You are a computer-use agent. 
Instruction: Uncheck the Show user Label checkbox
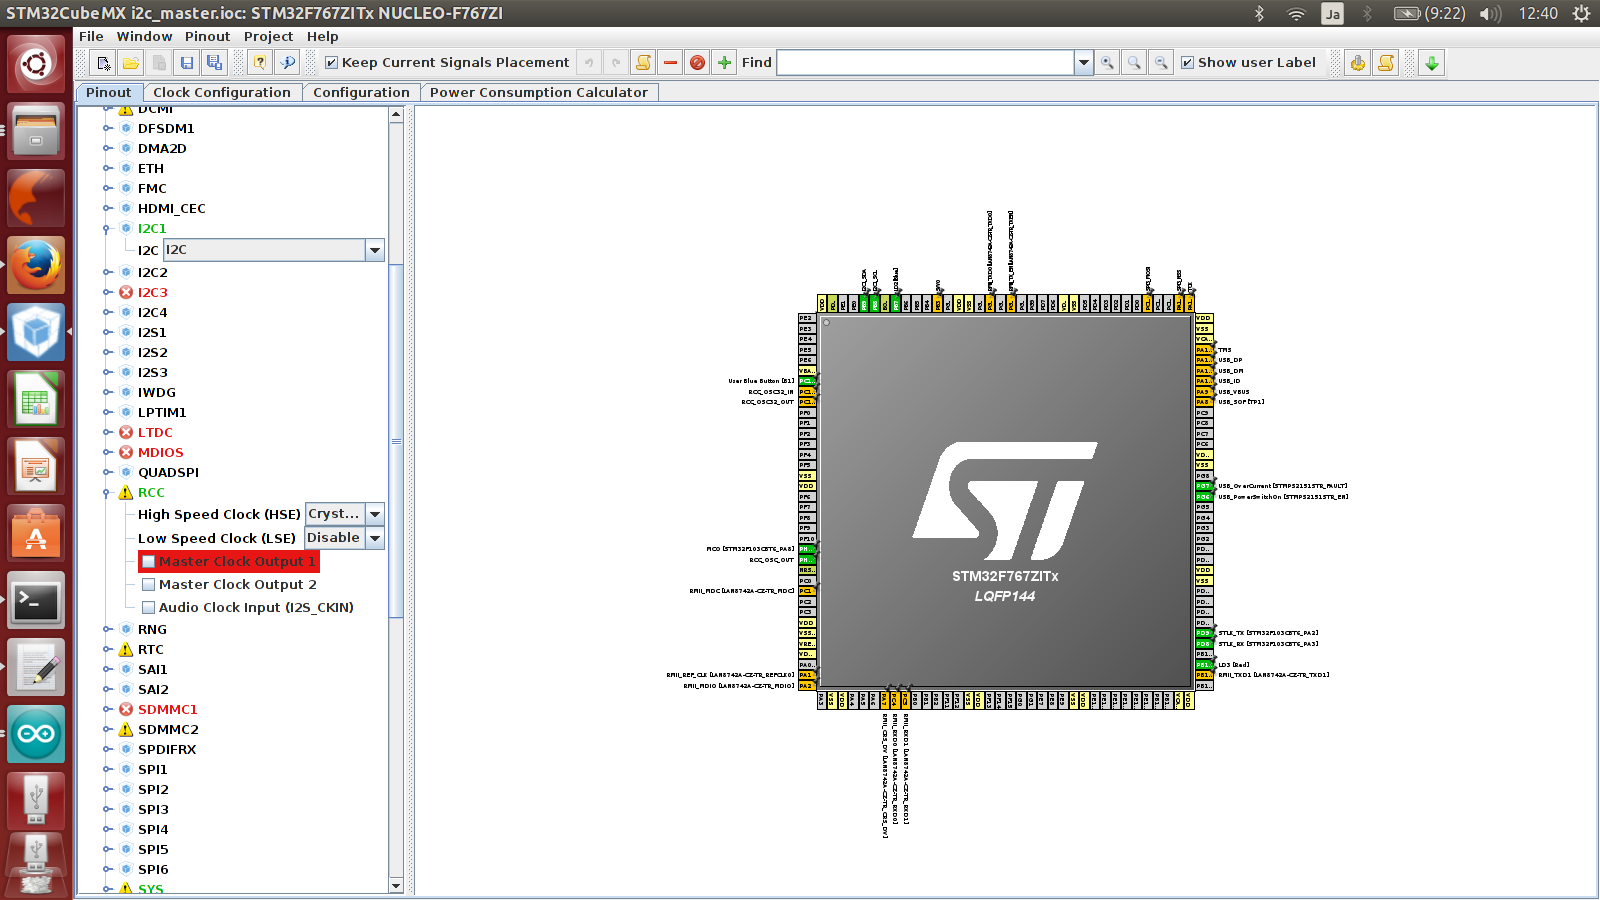pyautogui.click(x=1188, y=63)
